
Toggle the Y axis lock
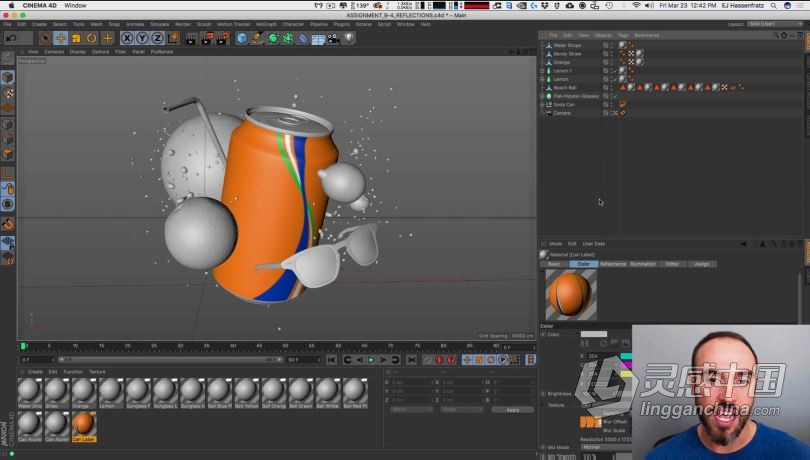coord(142,38)
